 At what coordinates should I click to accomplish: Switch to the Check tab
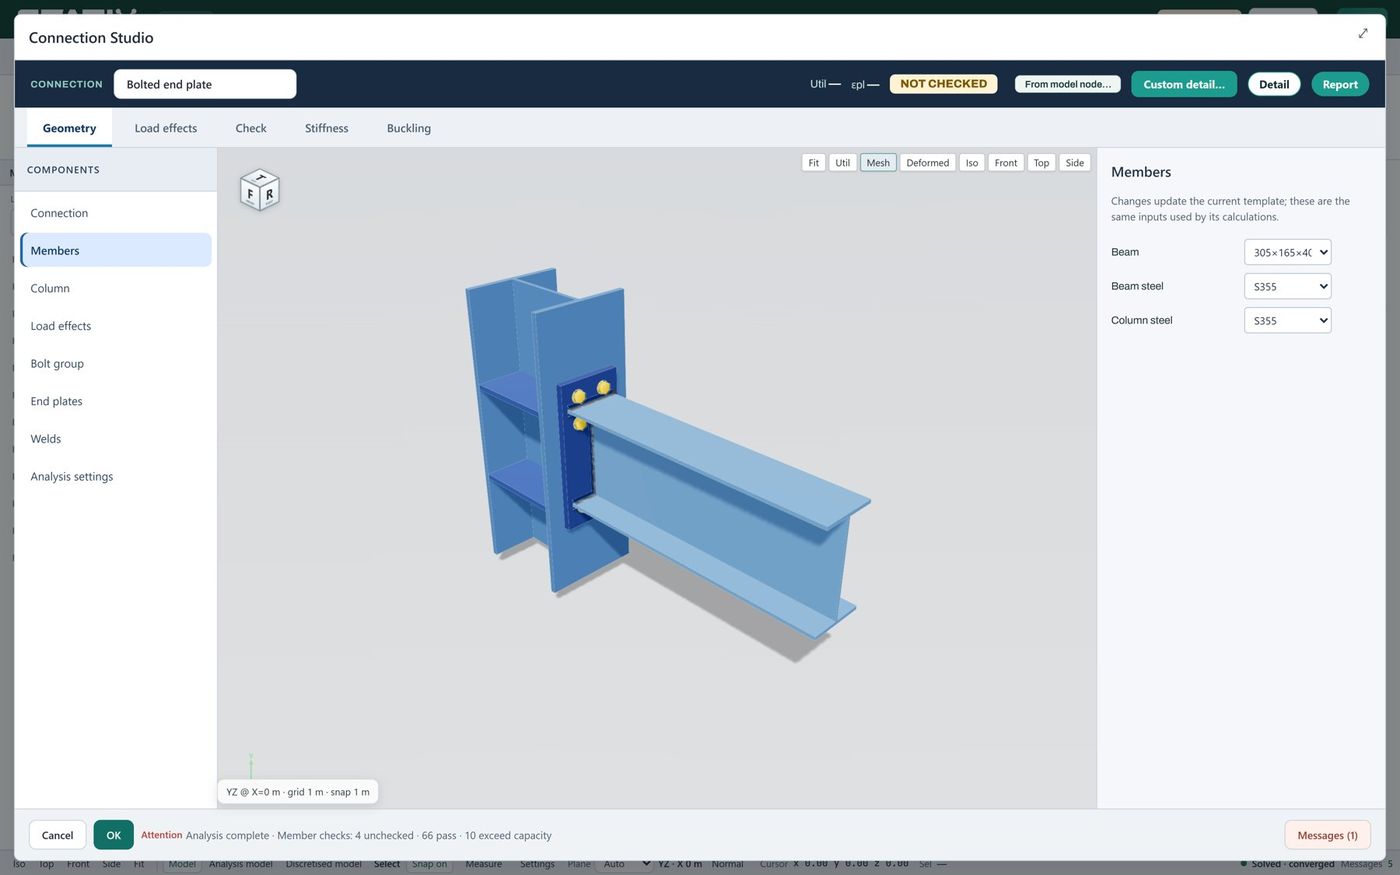coord(251,128)
